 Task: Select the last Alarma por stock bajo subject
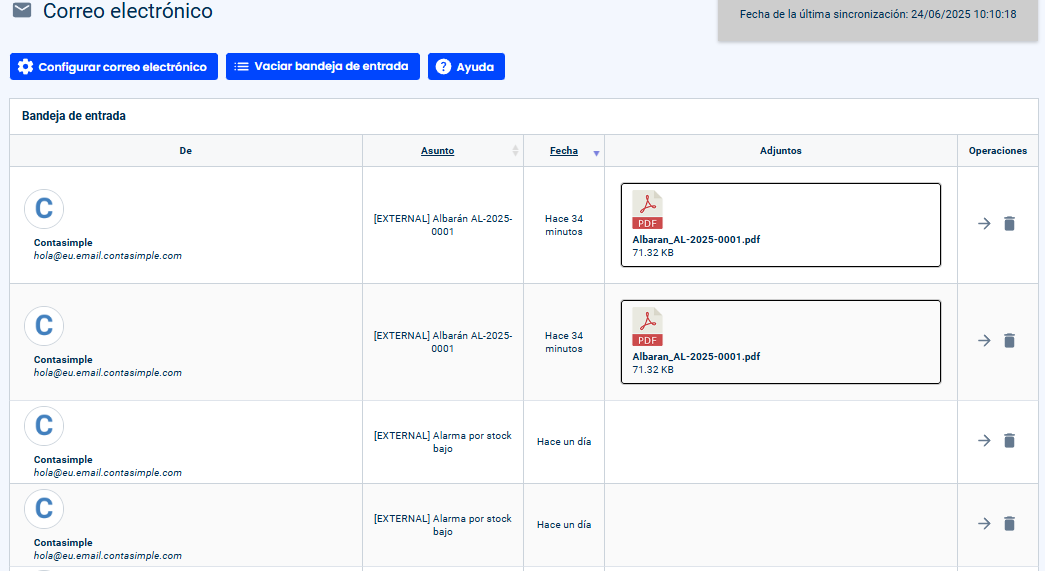(x=443, y=525)
